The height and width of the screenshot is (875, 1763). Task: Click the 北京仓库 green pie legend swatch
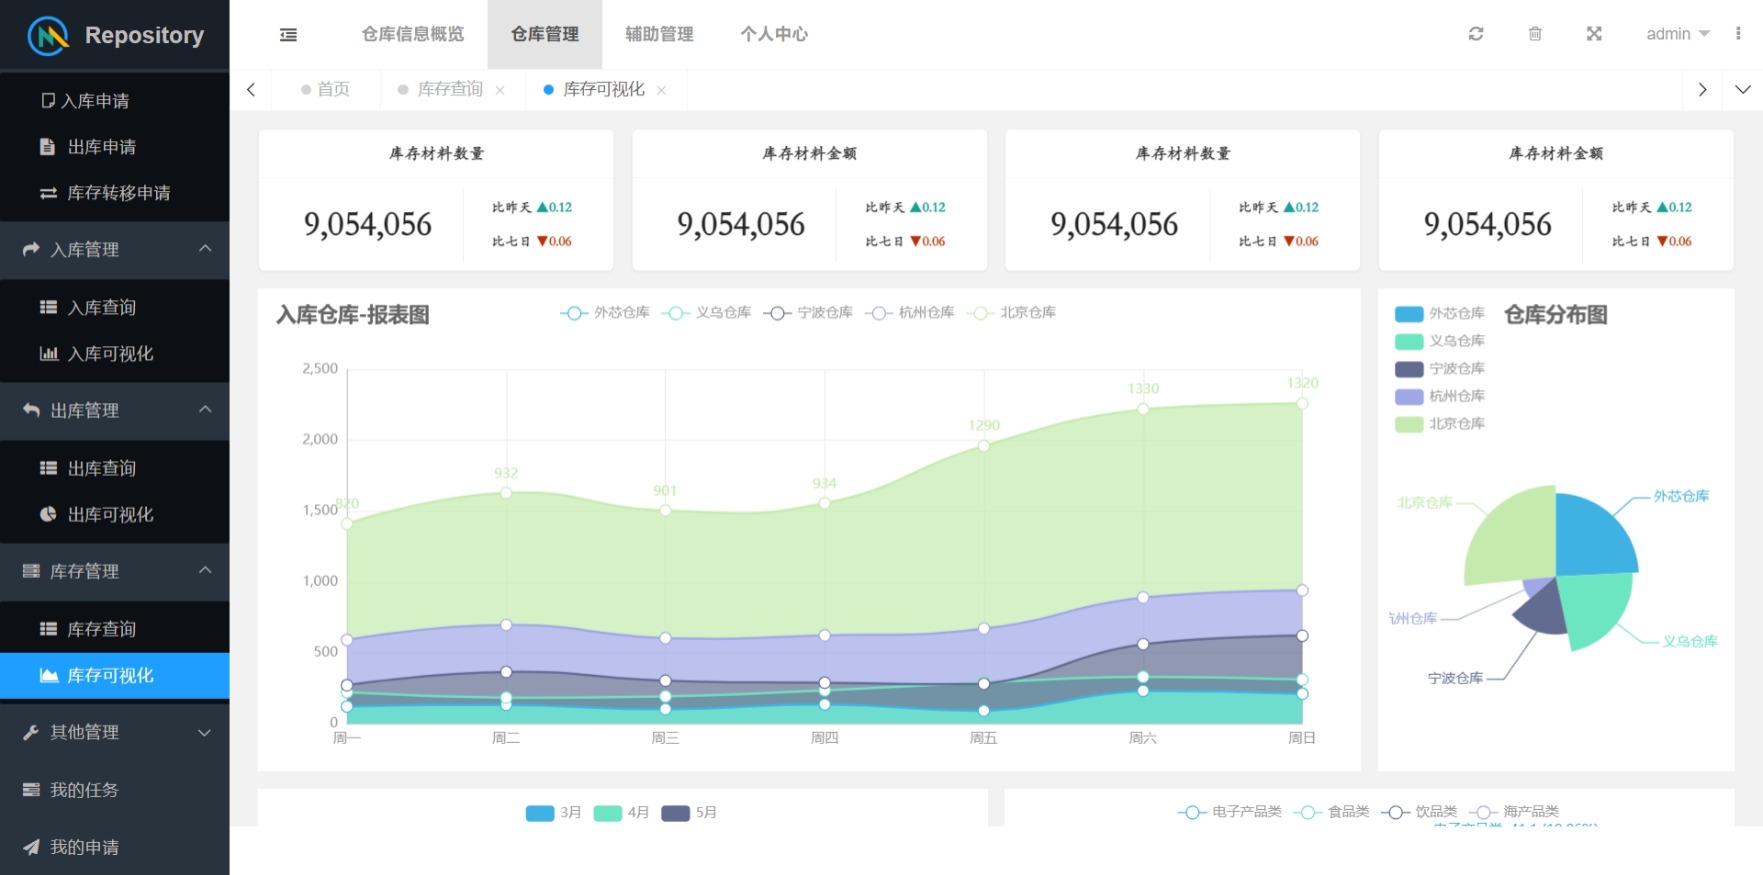[x=1409, y=424]
